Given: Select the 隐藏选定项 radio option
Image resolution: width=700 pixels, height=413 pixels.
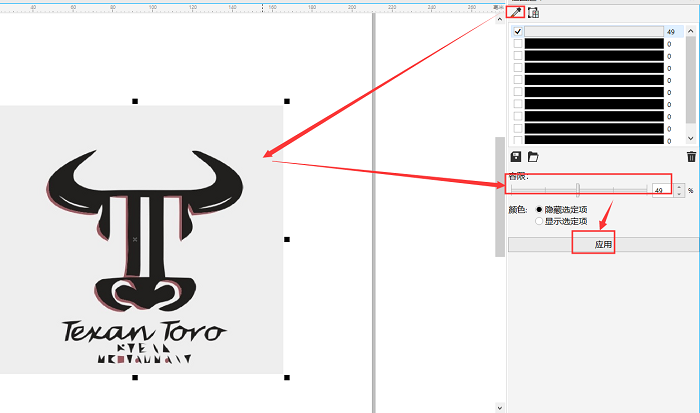Looking at the screenshot, I should click(x=540, y=209).
